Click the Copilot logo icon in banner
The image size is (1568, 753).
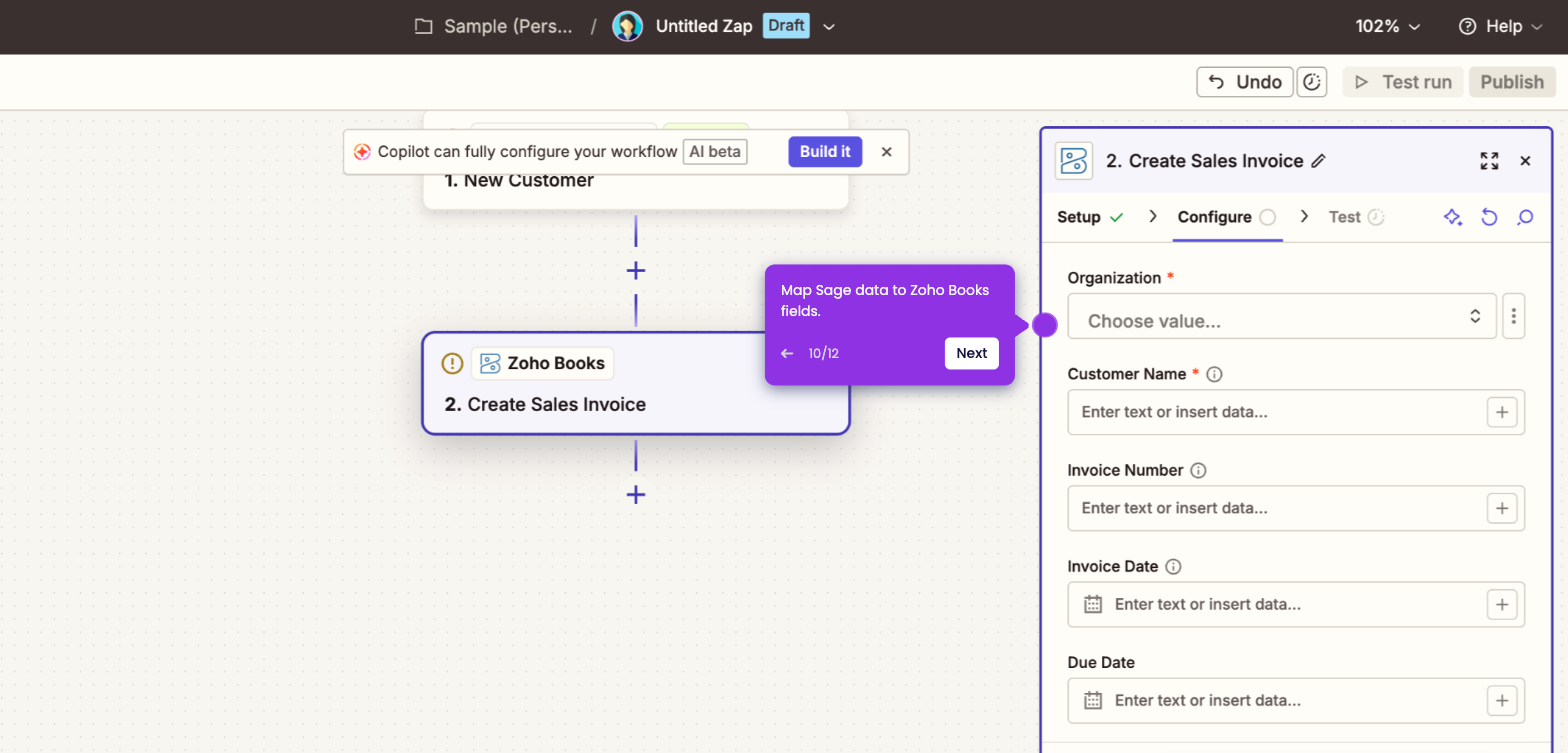click(362, 152)
